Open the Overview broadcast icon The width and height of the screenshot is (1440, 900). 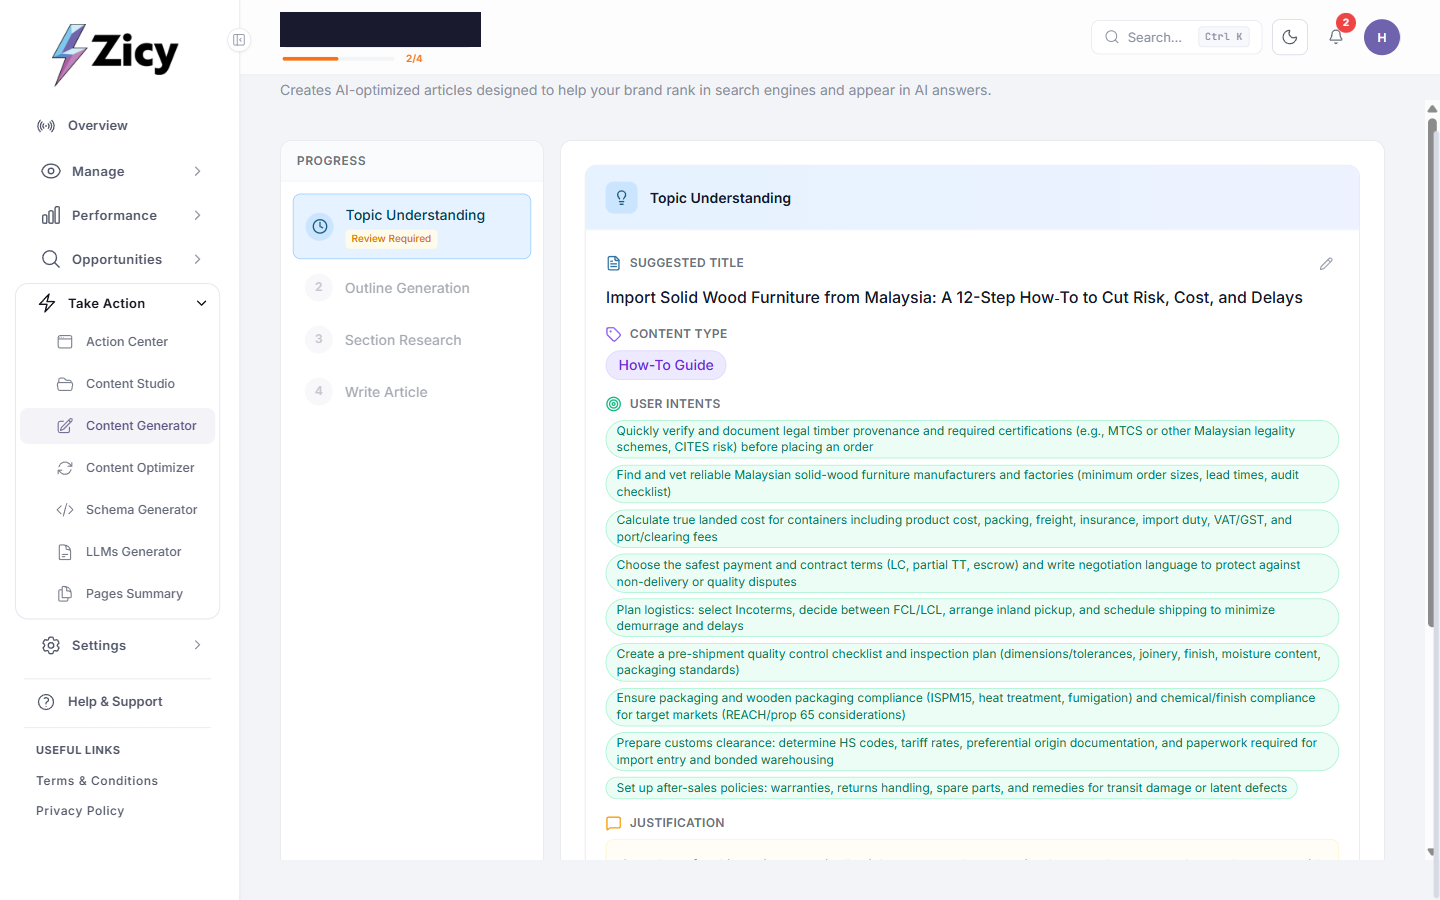click(x=46, y=126)
